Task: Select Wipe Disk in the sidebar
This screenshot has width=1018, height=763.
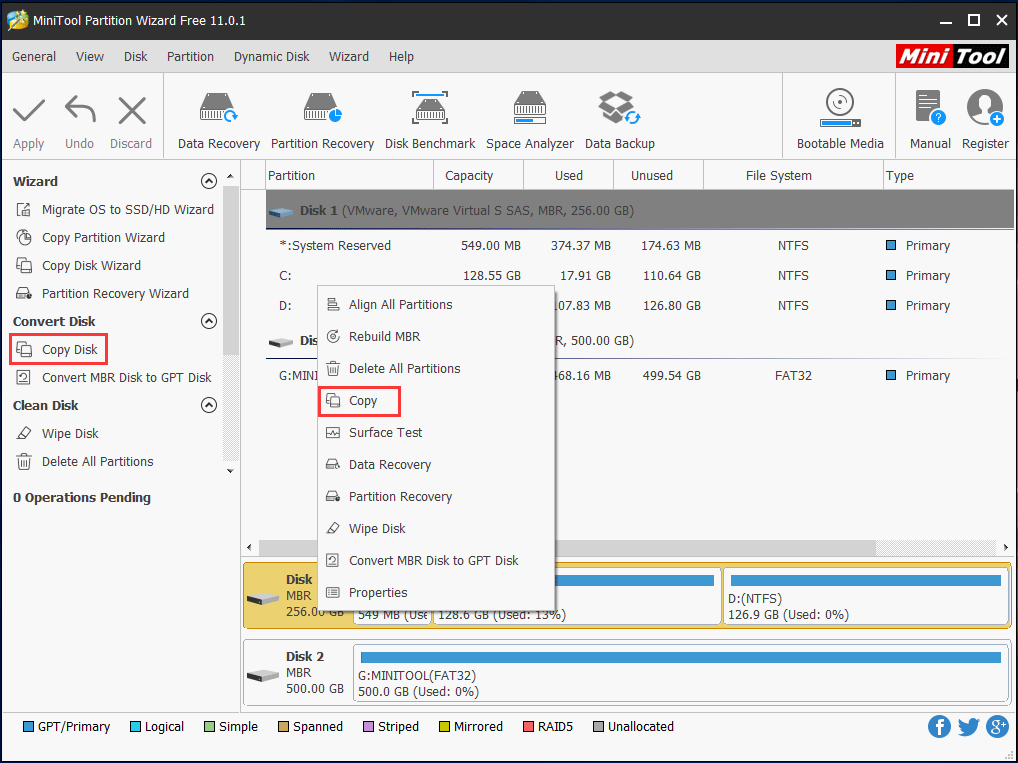Action: tap(57, 433)
